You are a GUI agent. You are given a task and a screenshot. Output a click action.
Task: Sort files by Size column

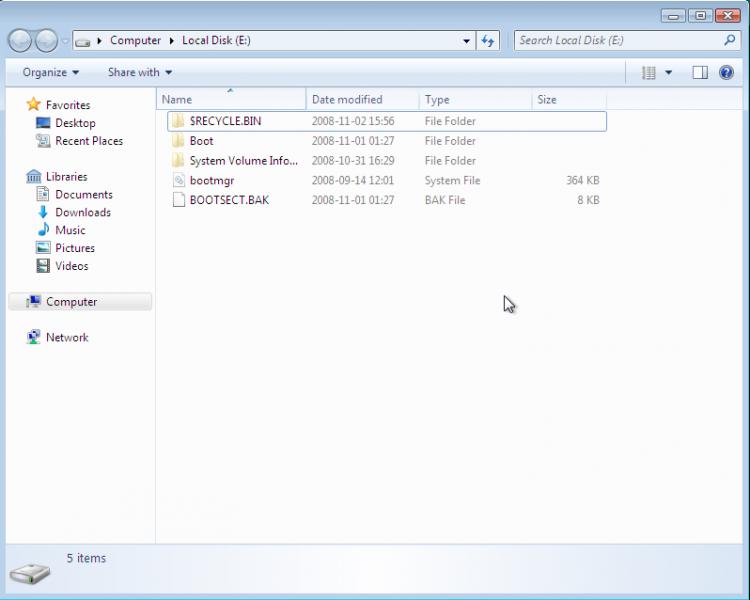coord(569,100)
